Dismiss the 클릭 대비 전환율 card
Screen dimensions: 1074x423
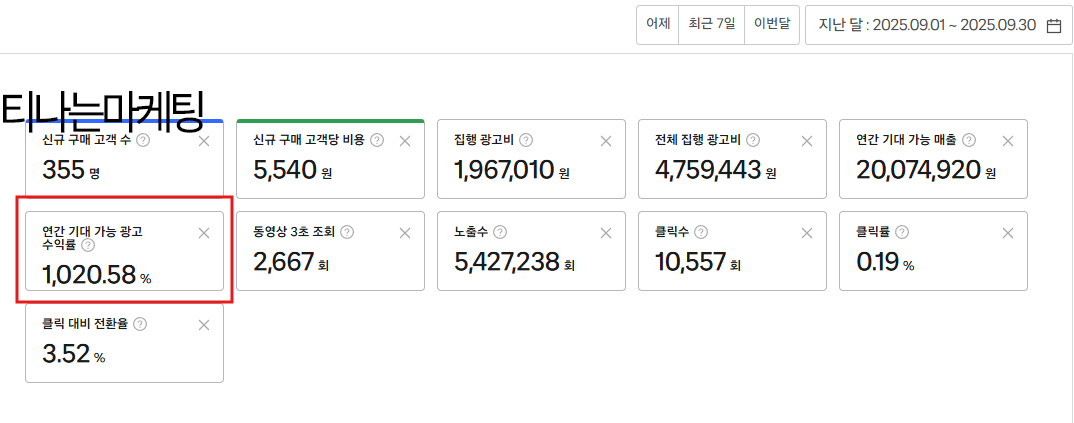pyautogui.click(x=204, y=325)
